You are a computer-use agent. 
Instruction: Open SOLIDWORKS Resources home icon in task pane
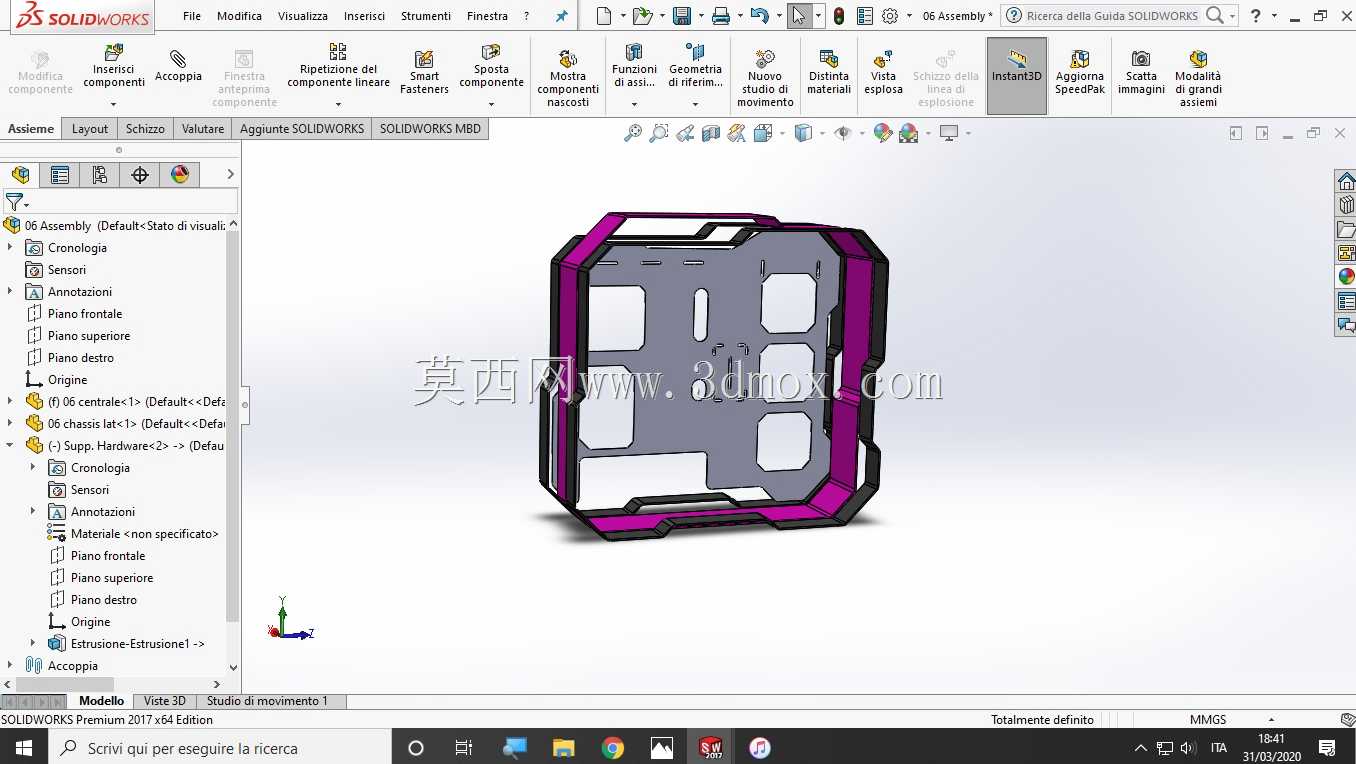[x=1346, y=181]
